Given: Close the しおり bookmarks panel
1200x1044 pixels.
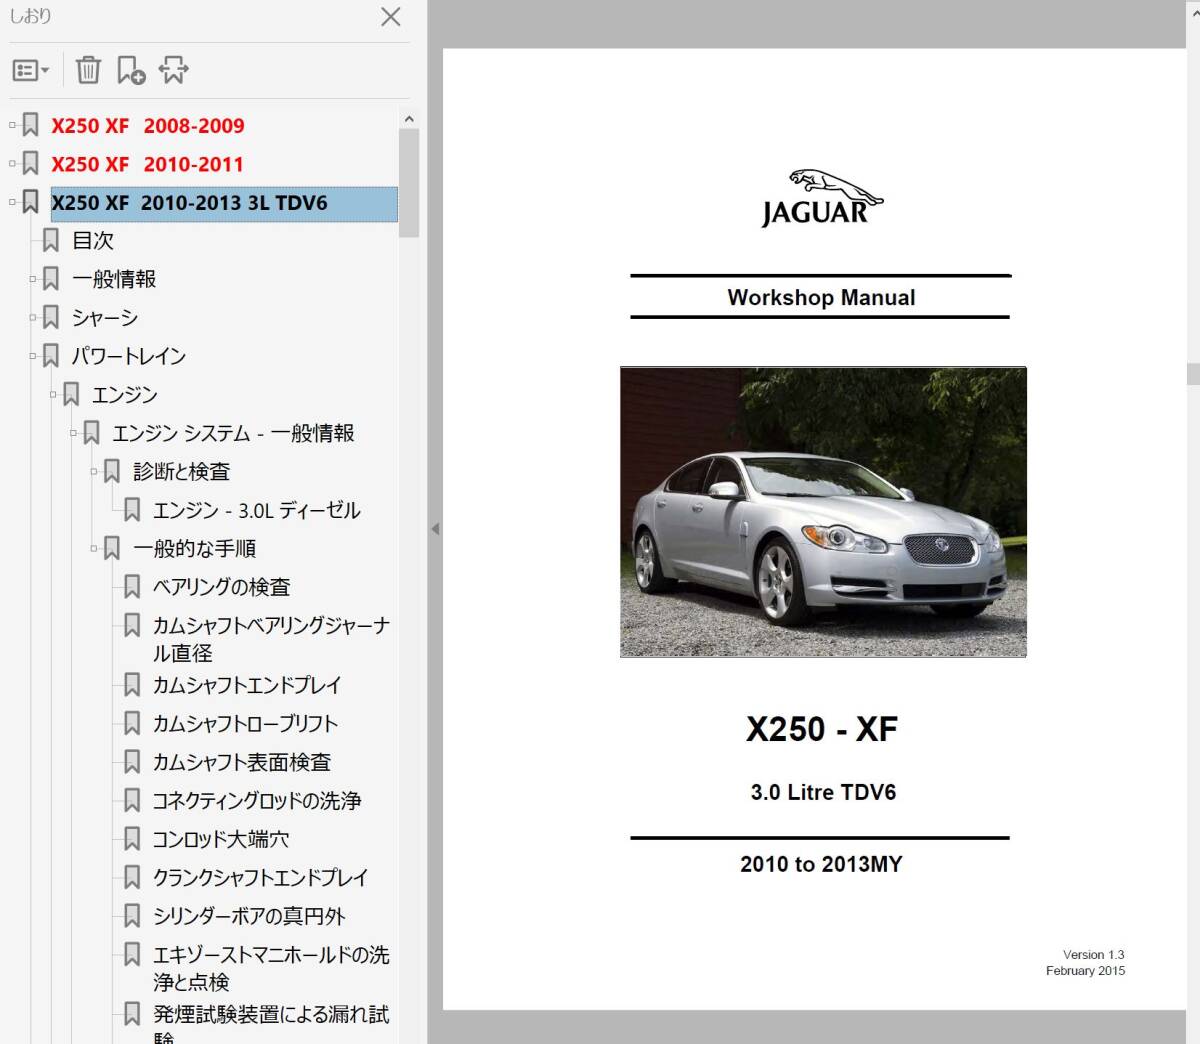Looking at the screenshot, I should click(391, 17).
